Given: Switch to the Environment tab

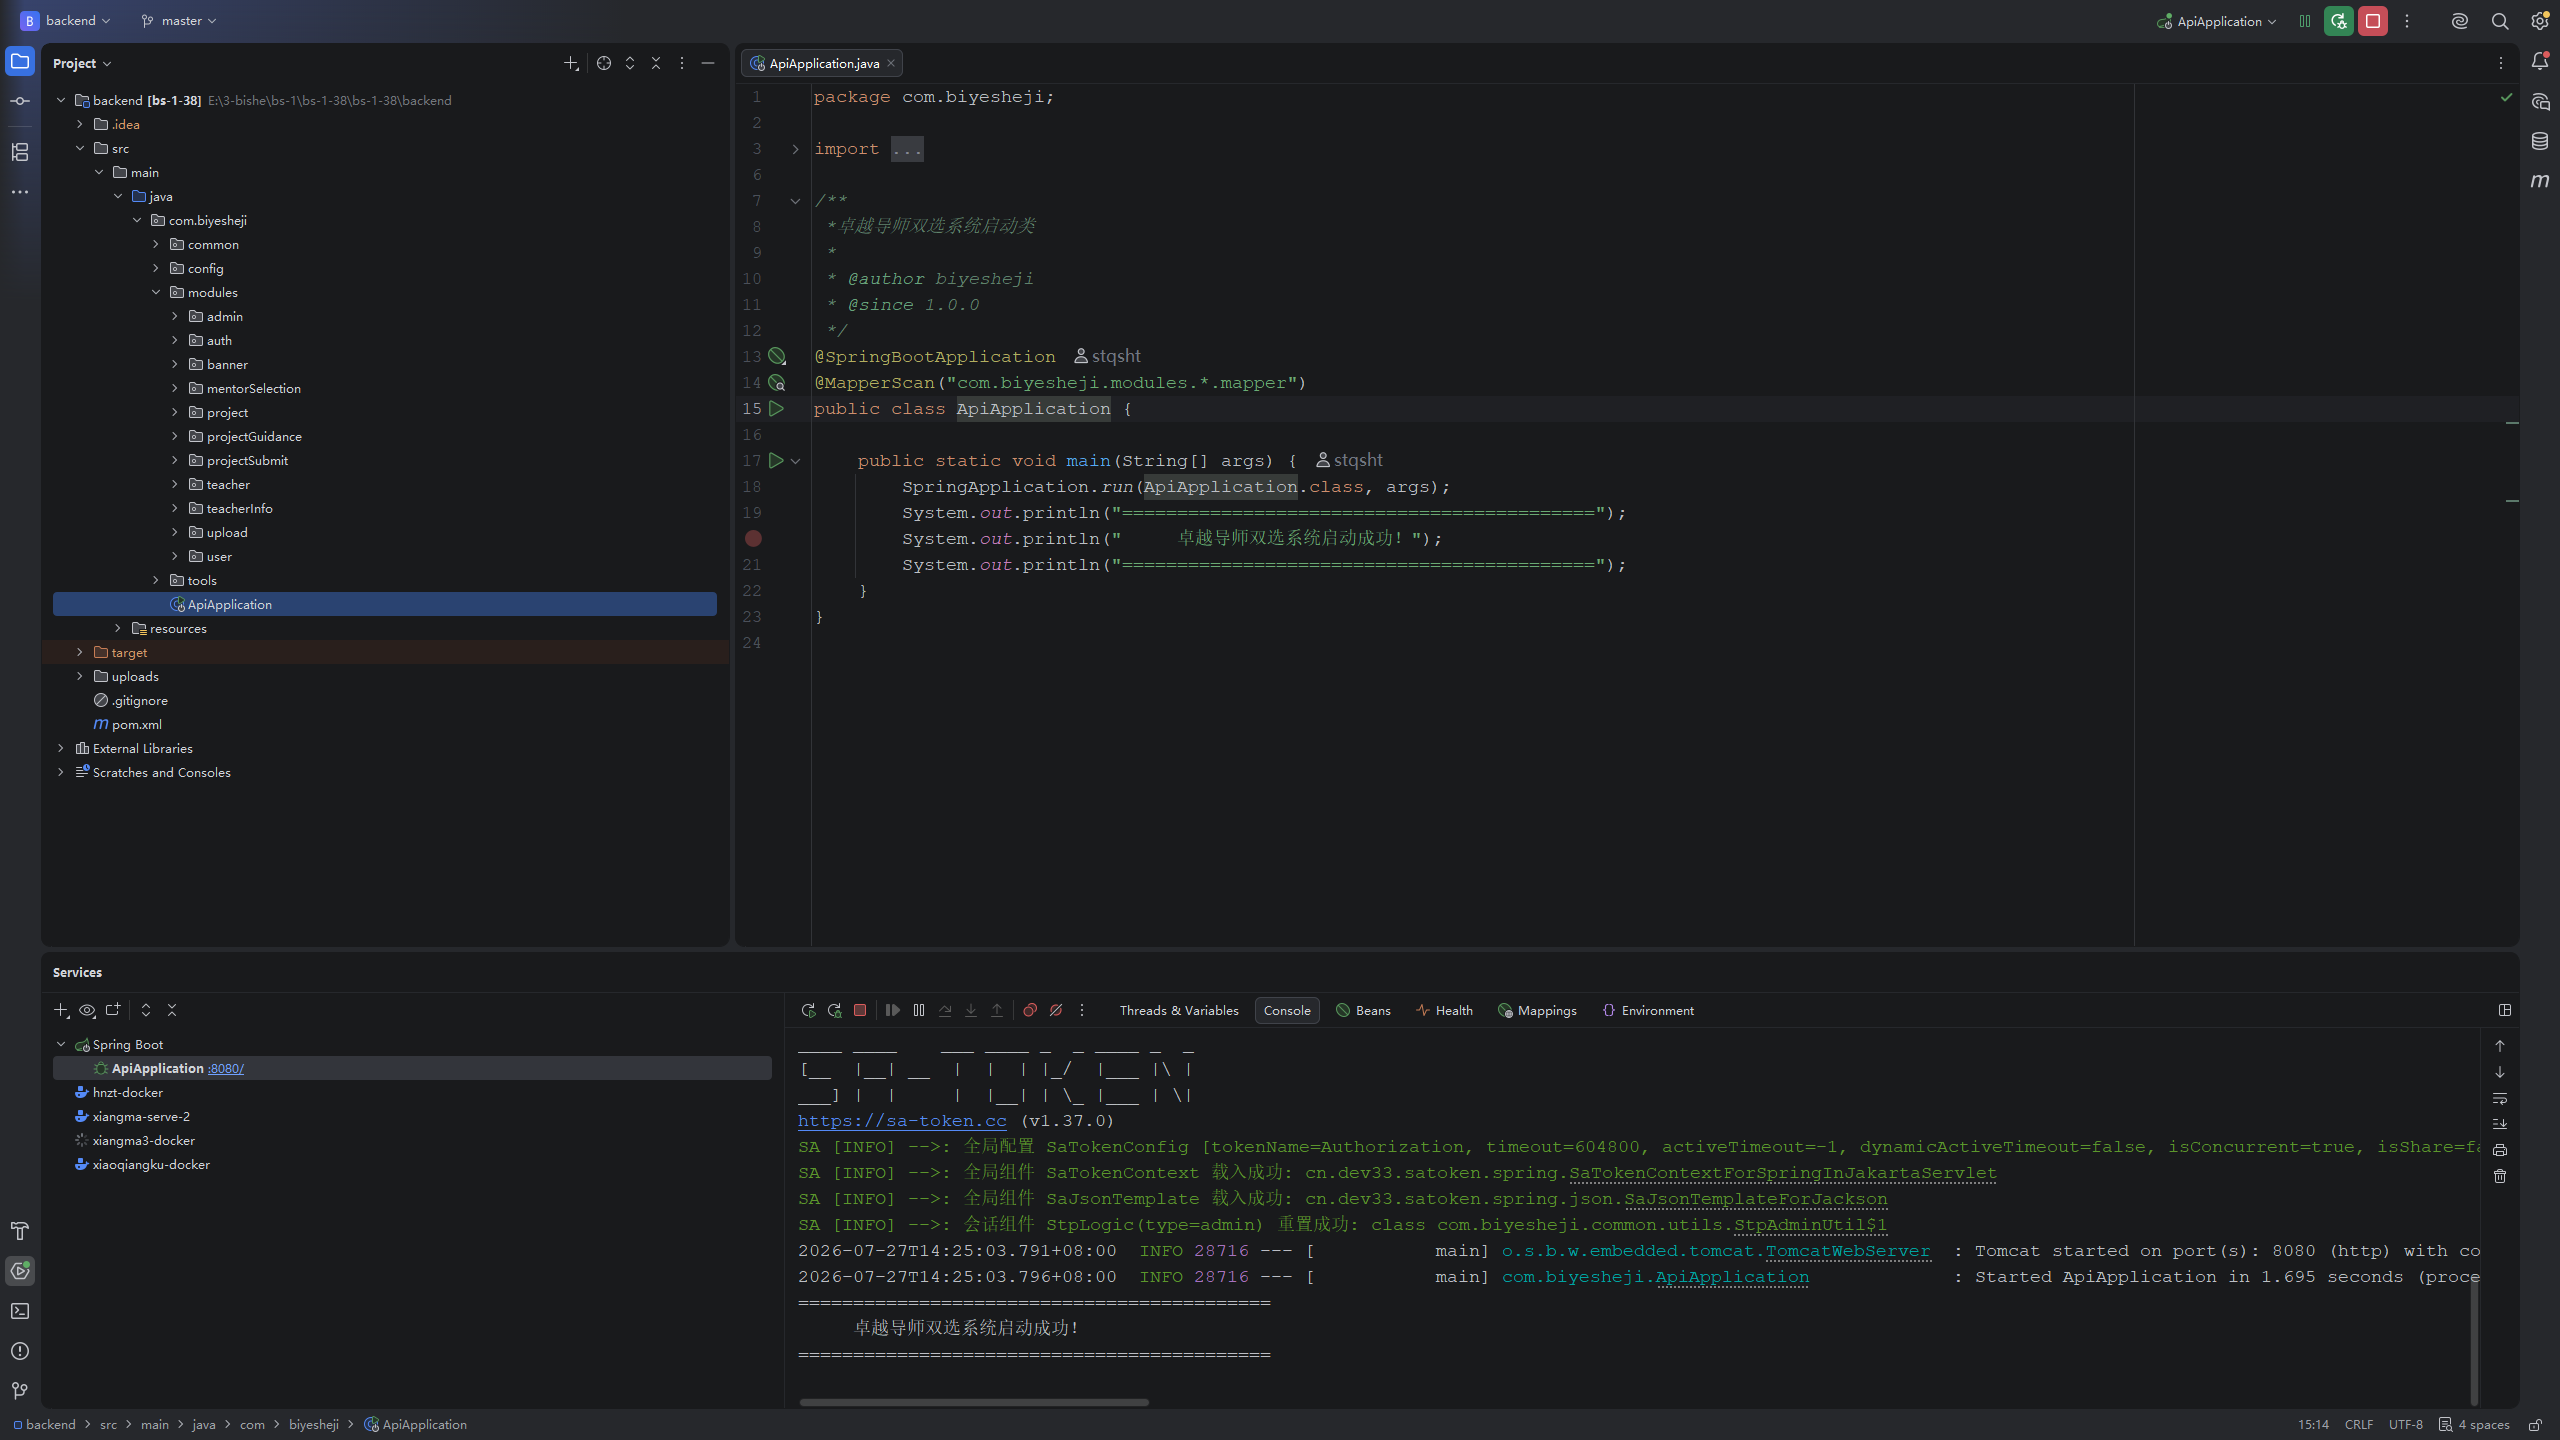Looking at the screenshot, I should (x=1648, y=1011).
